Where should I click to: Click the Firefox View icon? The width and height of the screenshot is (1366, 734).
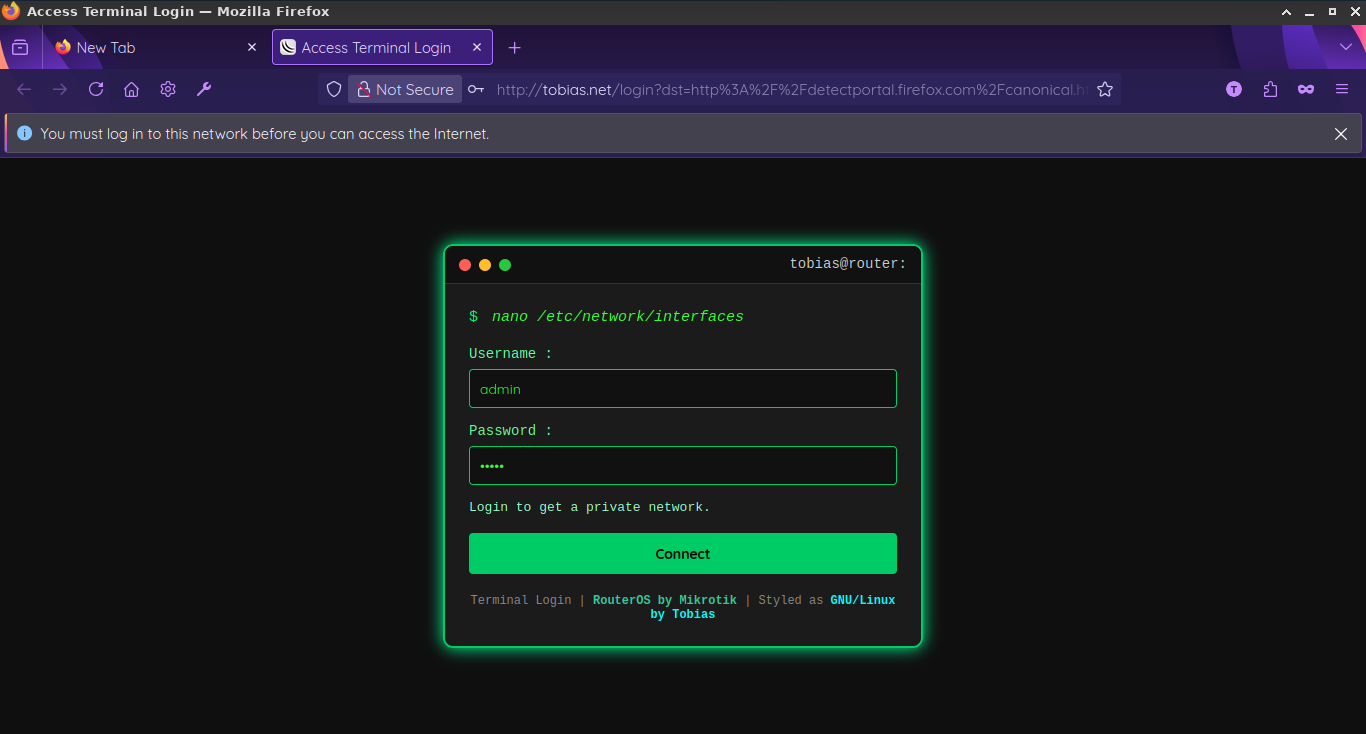click(20, 48)
